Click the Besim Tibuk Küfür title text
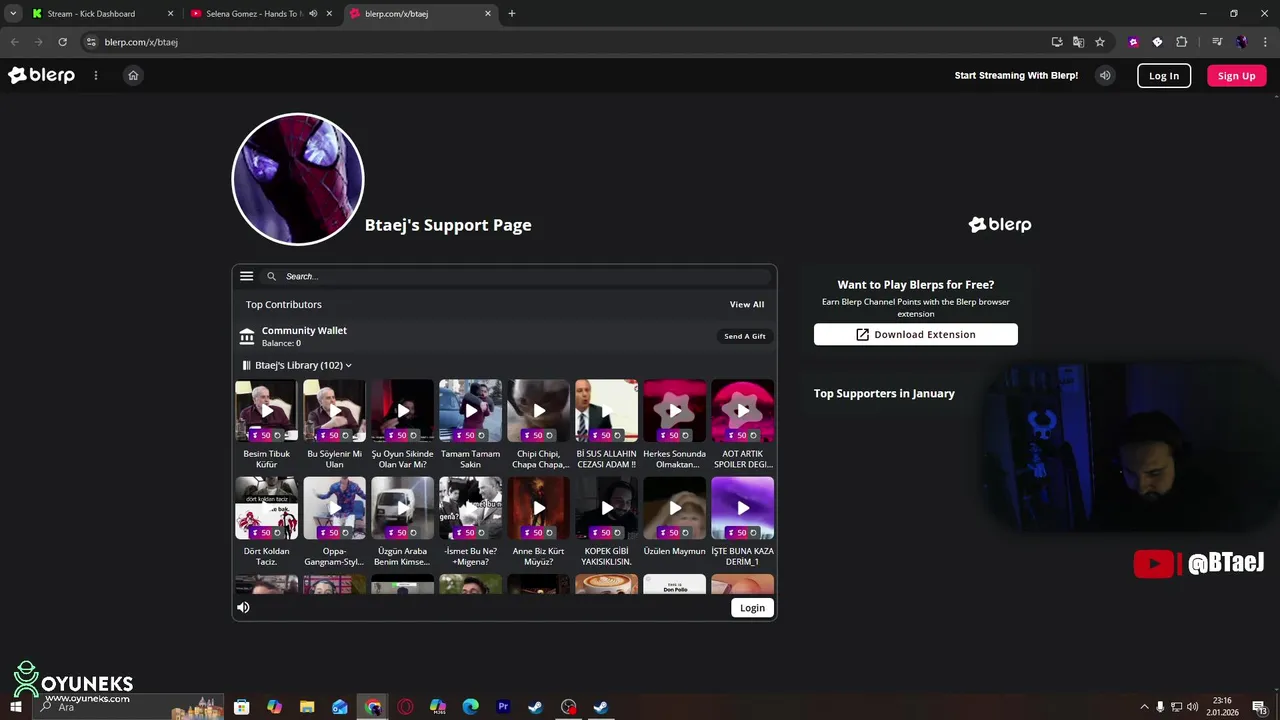1280x720 pixels. tap(266, 459)
